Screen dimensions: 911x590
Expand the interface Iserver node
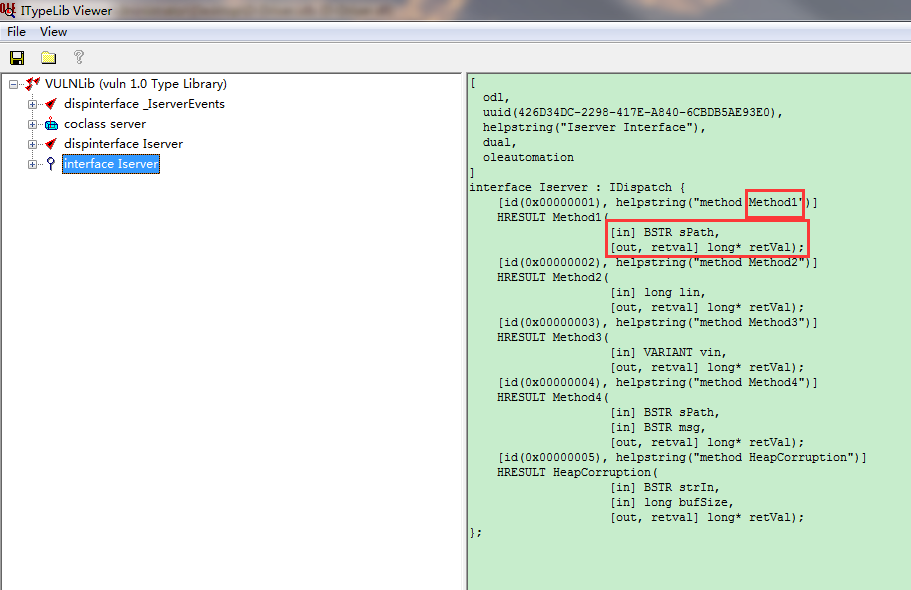point(31,163)
